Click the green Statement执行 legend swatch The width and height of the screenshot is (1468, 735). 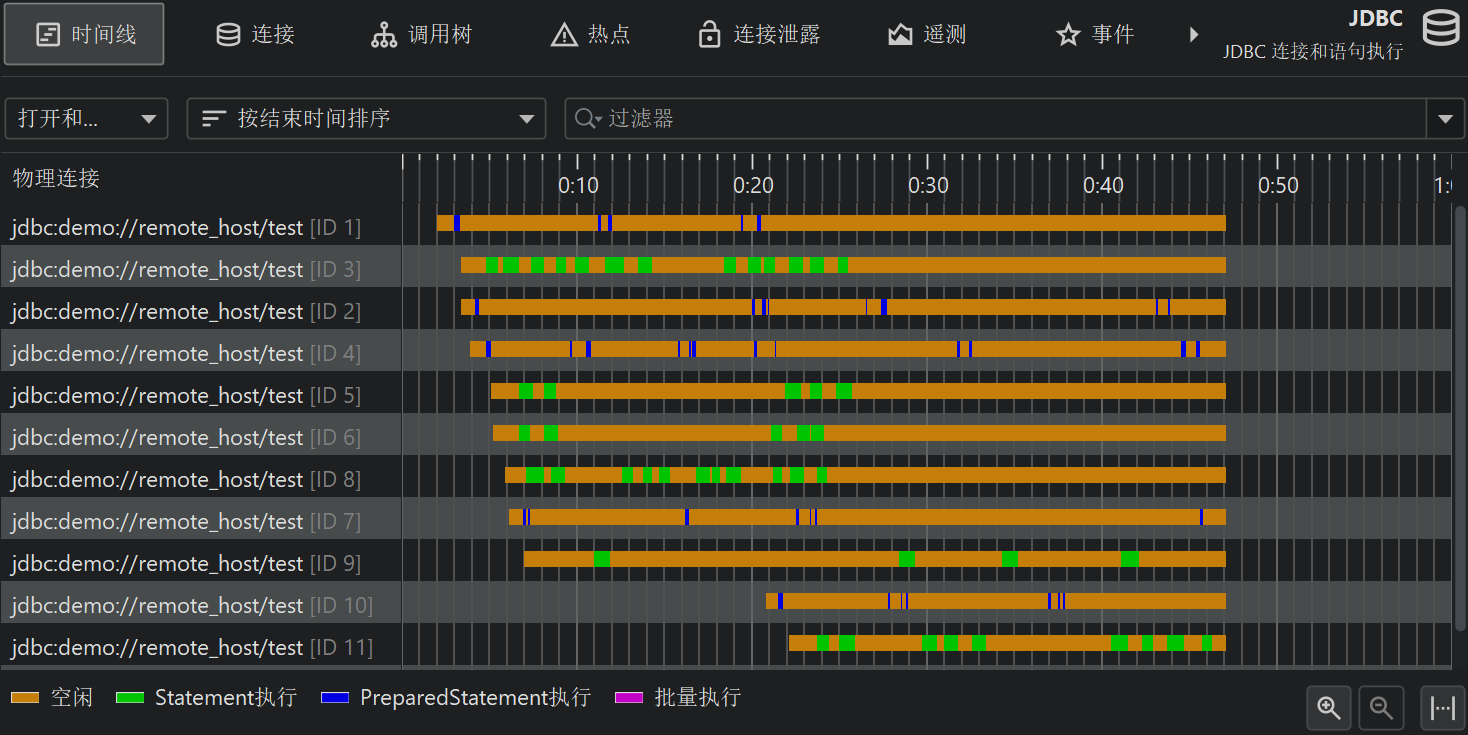[x=130, y=698]
